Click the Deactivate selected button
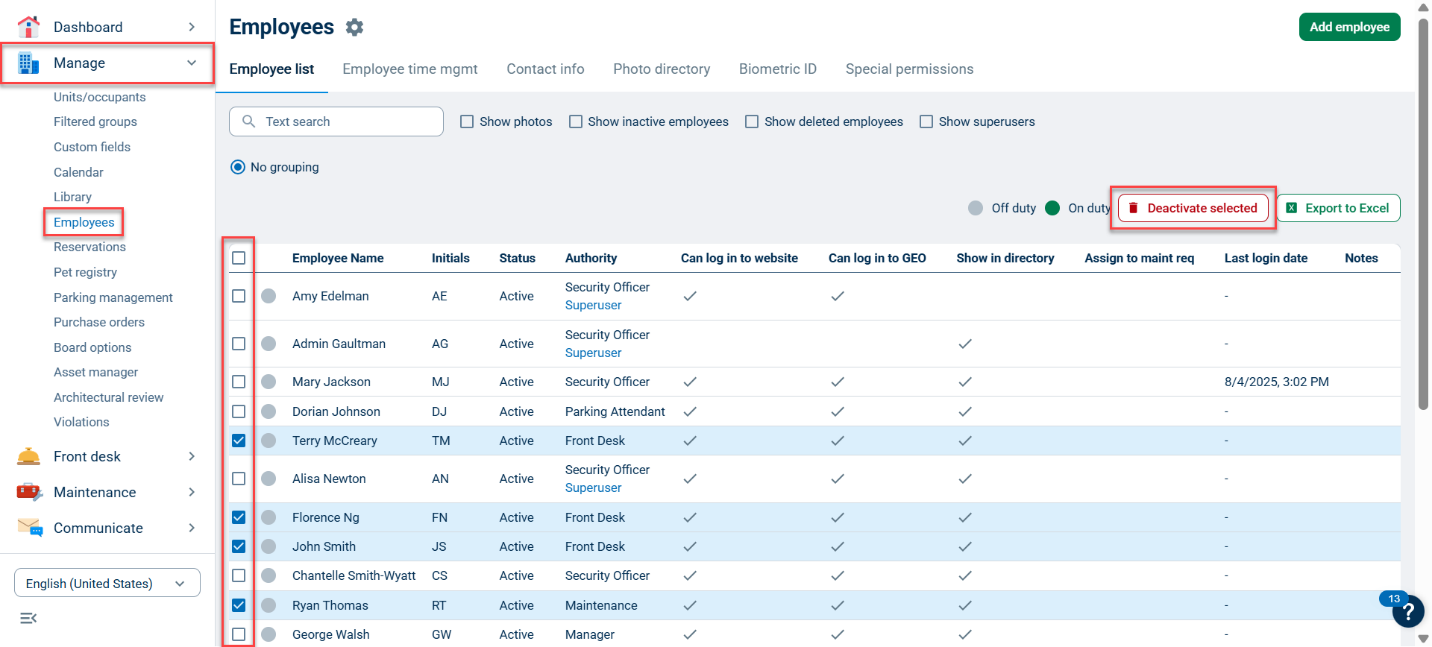 1193,208
